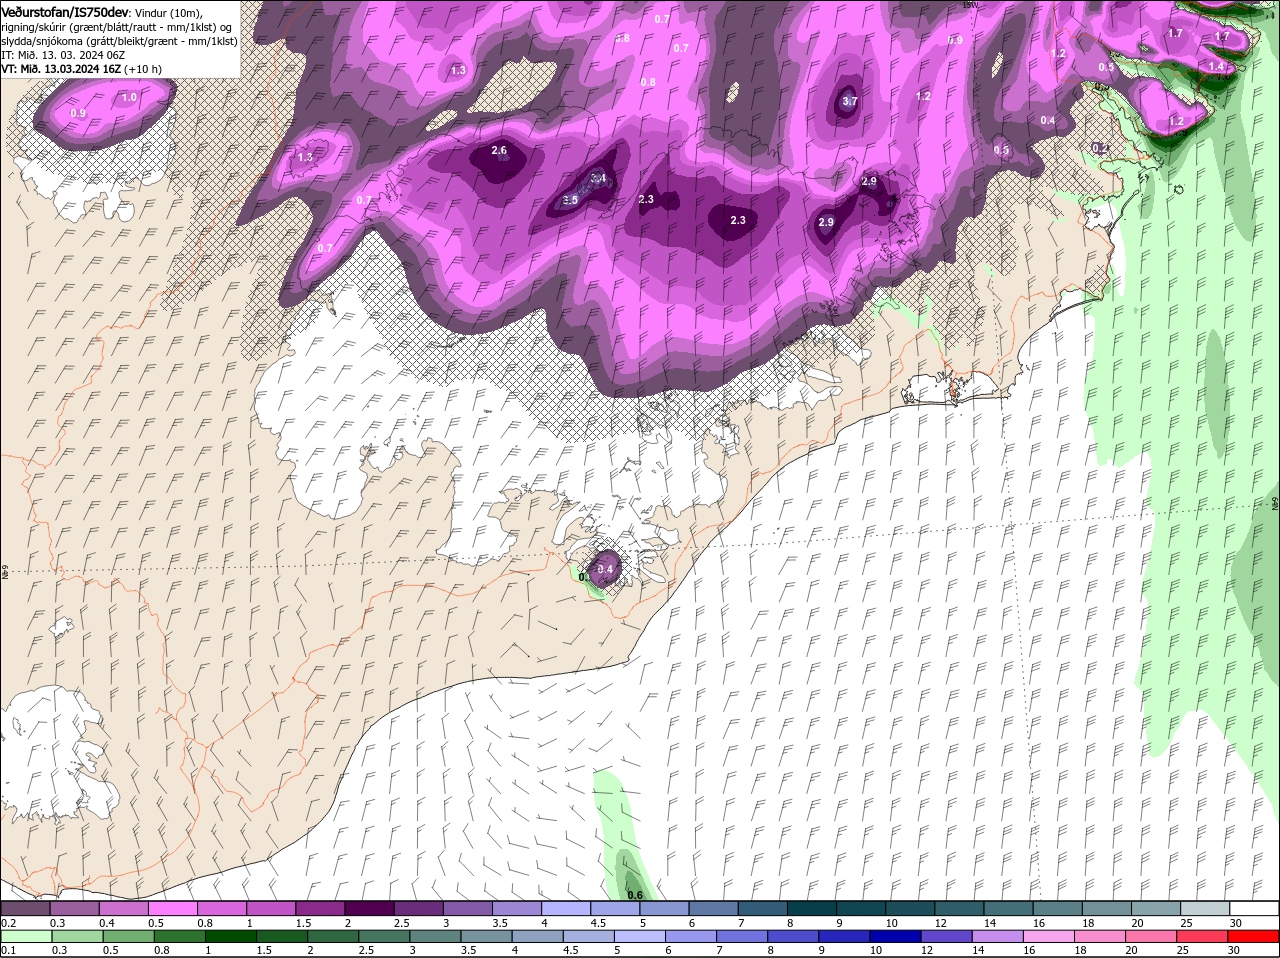
Task: Pick the bright pink snow swatch for 0.5–0.8
Action: pyautogui.click(x=173, y=909)
